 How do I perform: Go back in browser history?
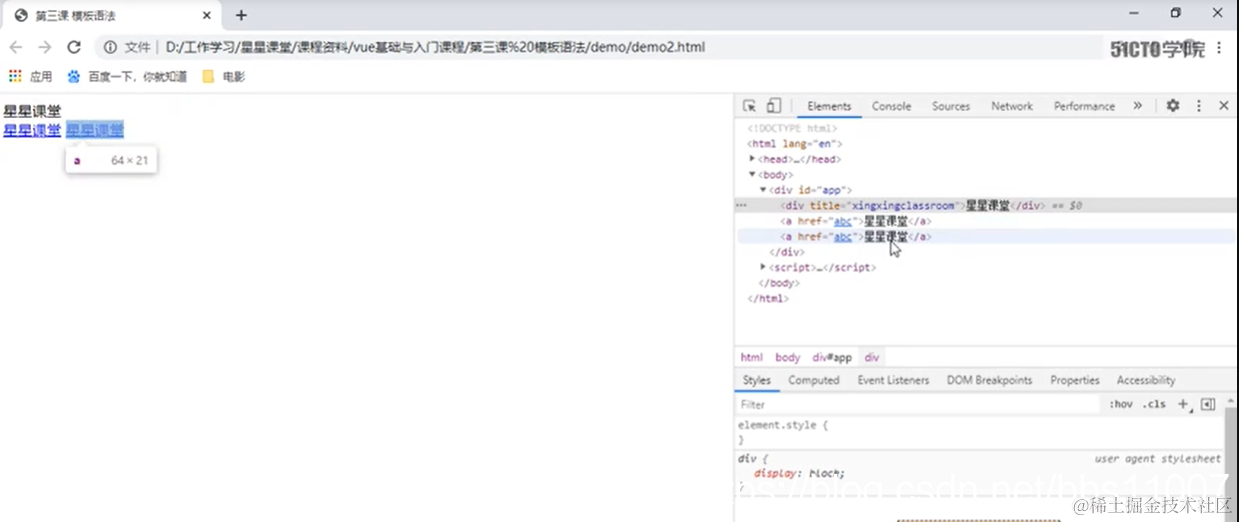tap(16, 47)
